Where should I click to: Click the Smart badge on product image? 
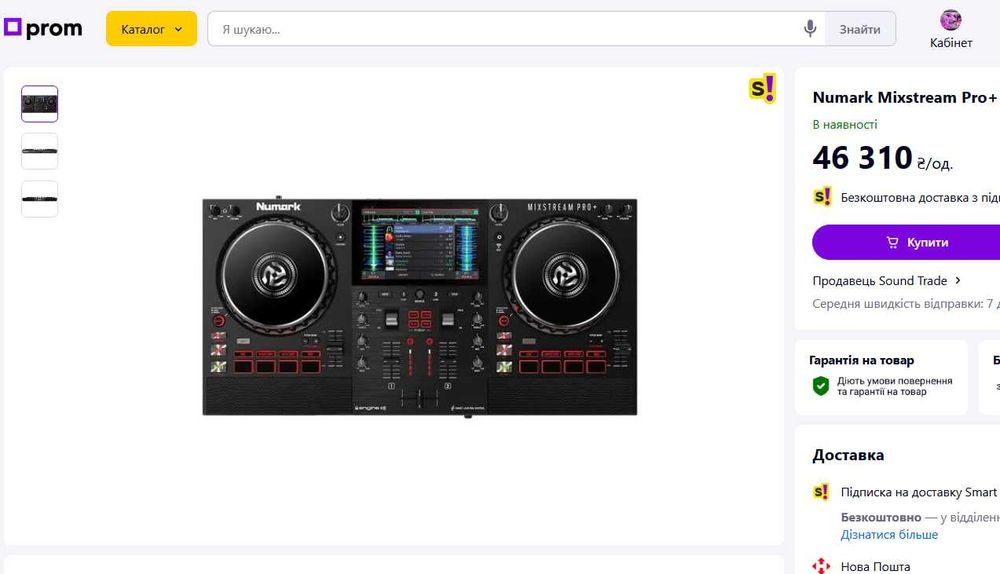[x=762, y=88]
